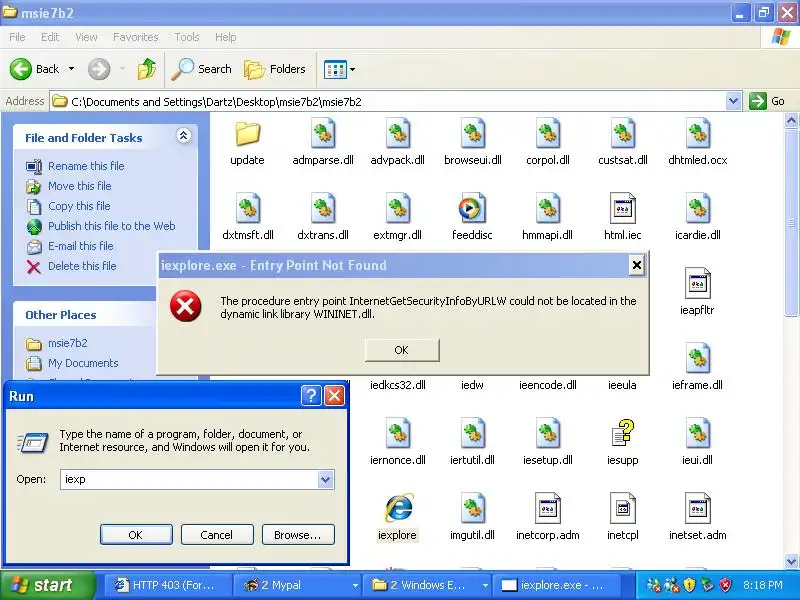Expand the Mypal taskbar group
Screen dimensions: 800x600
355,586
